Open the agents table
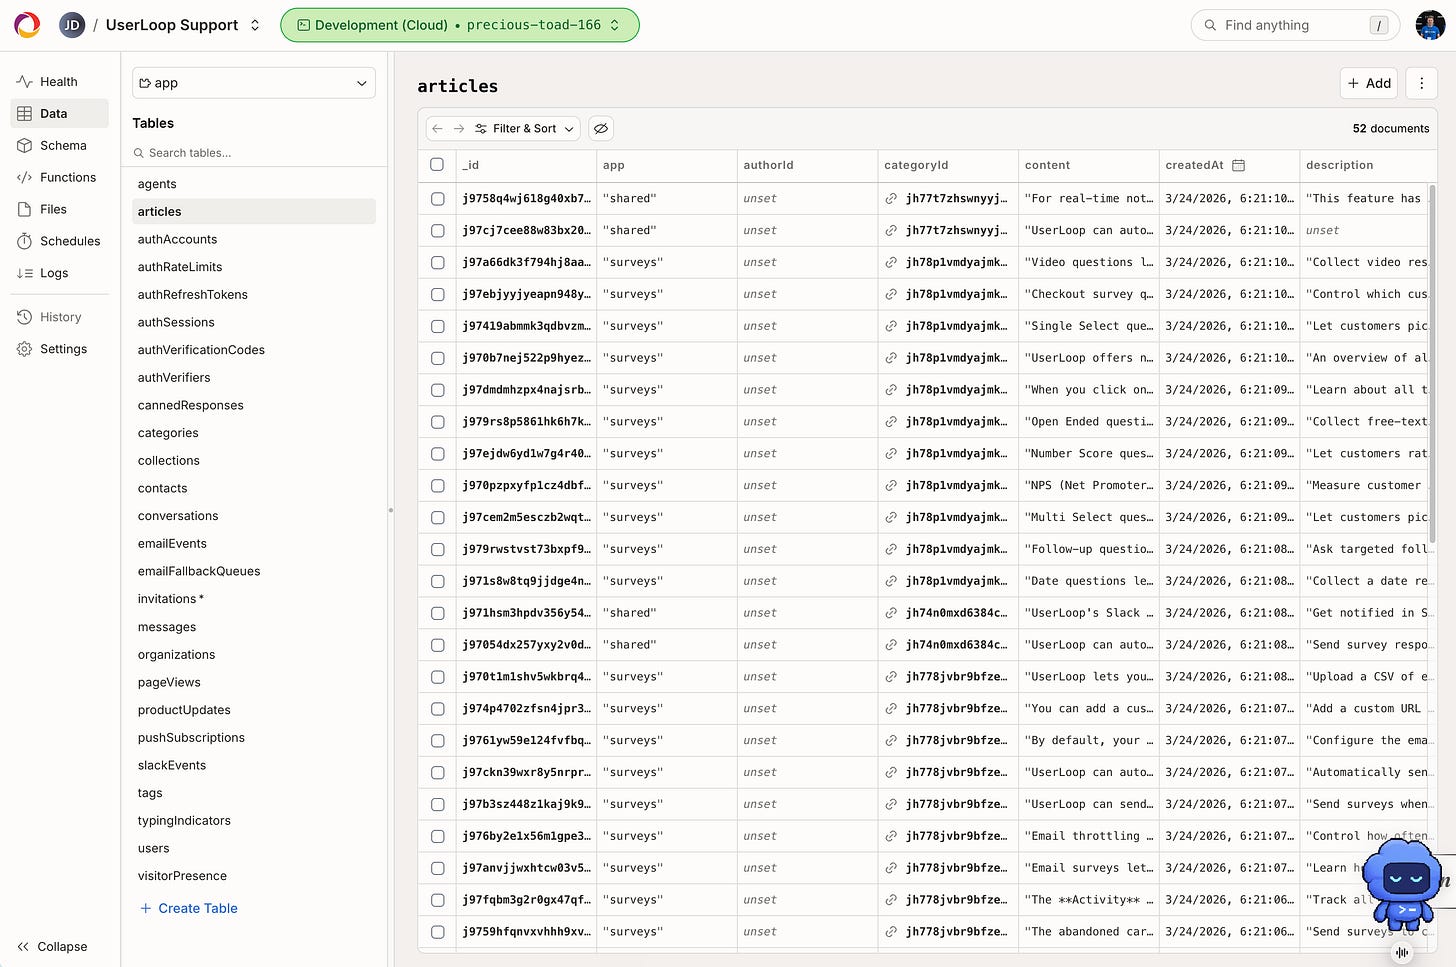The width and height of the screenshot is (1456, 967). coord(254,184)
